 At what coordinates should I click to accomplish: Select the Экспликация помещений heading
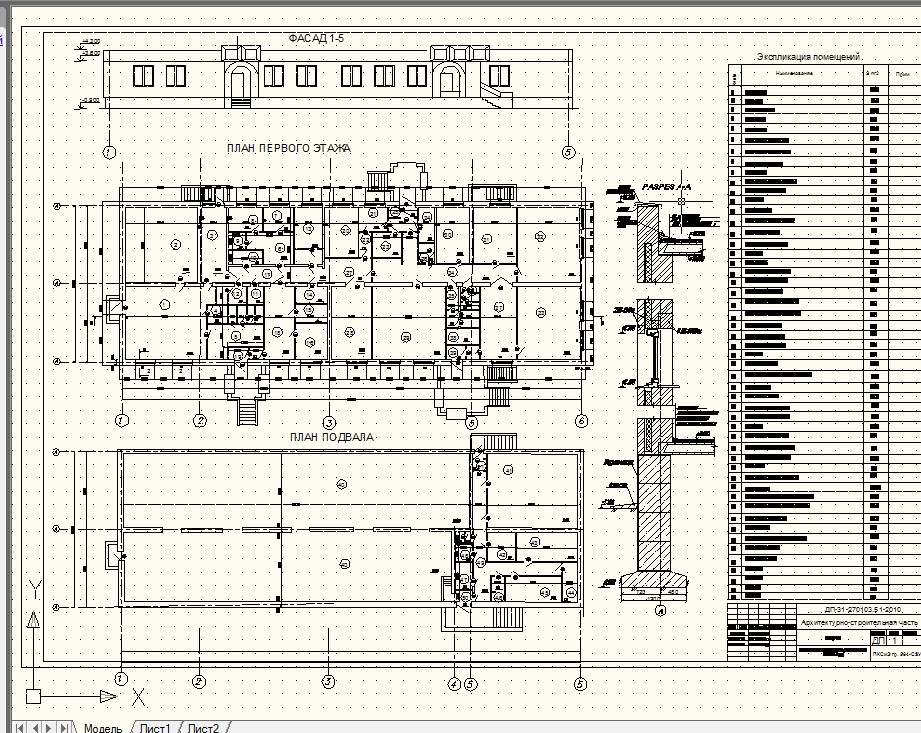click(x=809, y=57)
